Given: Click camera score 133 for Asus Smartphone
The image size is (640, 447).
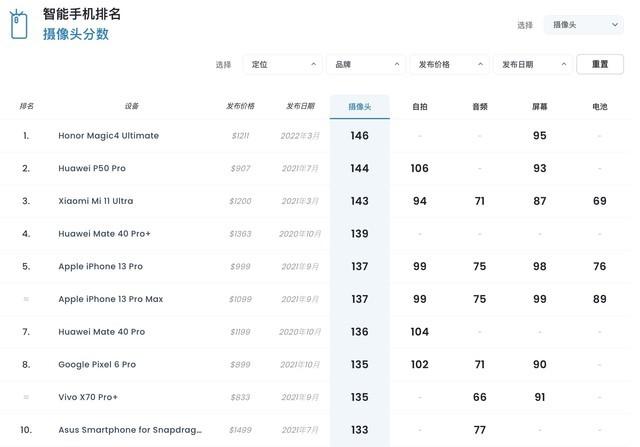Looking at the screenshot, I should tap(360, 430).
